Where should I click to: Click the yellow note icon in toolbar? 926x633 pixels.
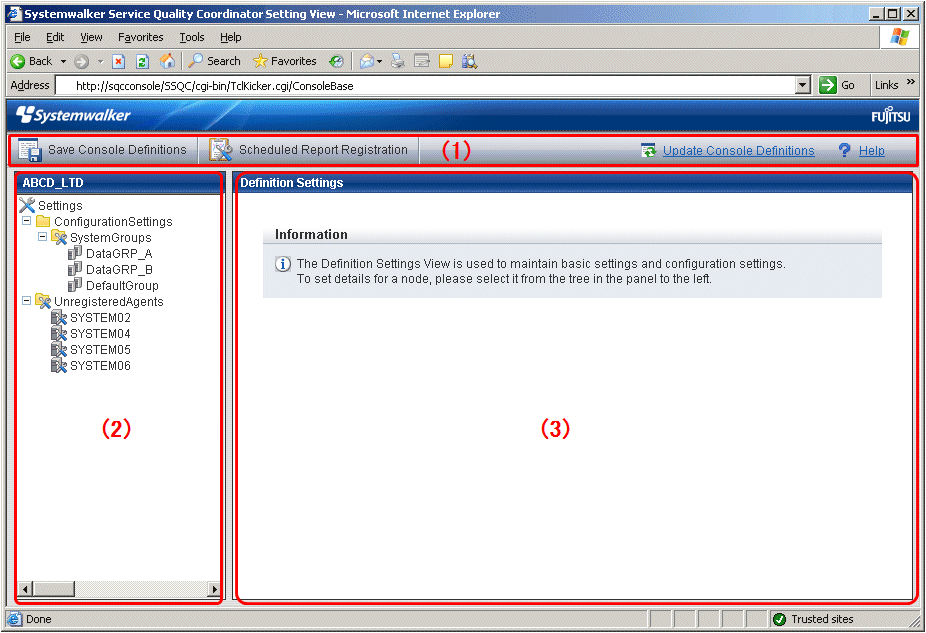click(446, 61)
